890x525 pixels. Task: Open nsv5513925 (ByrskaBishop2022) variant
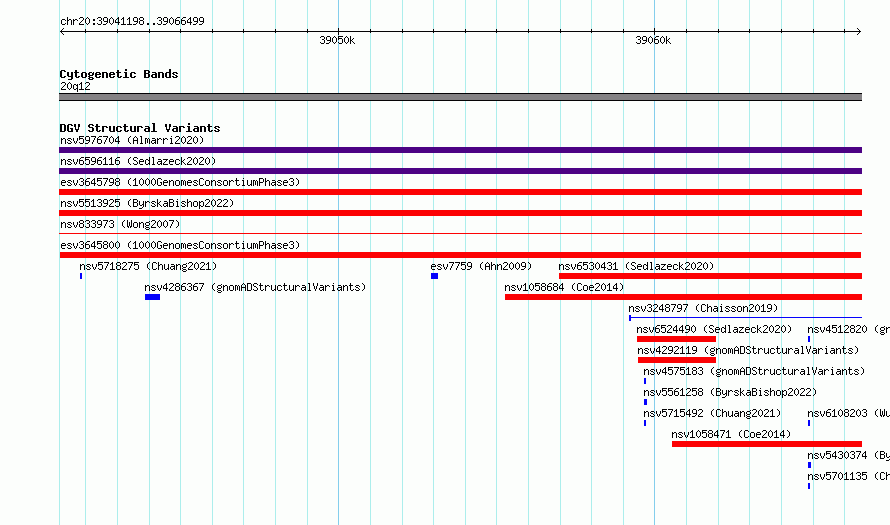(147, 203)
